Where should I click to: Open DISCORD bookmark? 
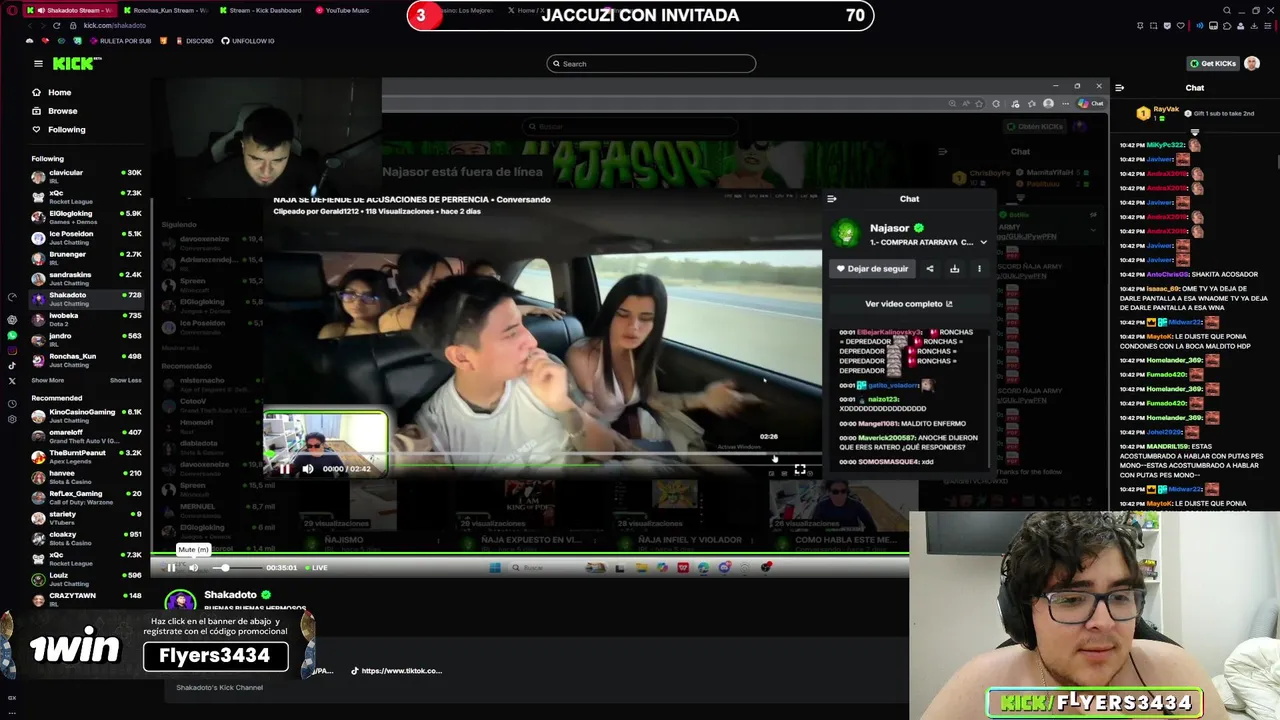pyautogui.click(x=194, y=41)
